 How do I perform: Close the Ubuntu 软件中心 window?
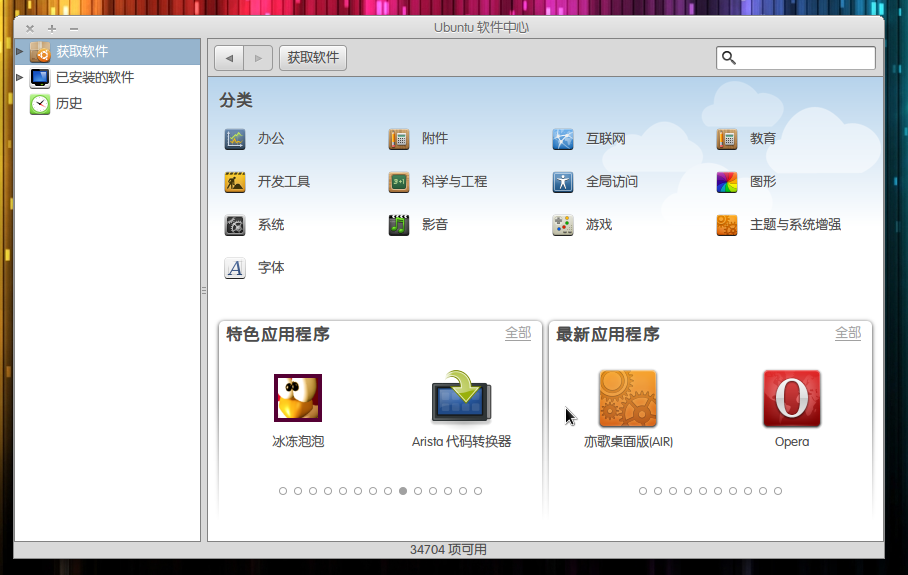point(30,28)
